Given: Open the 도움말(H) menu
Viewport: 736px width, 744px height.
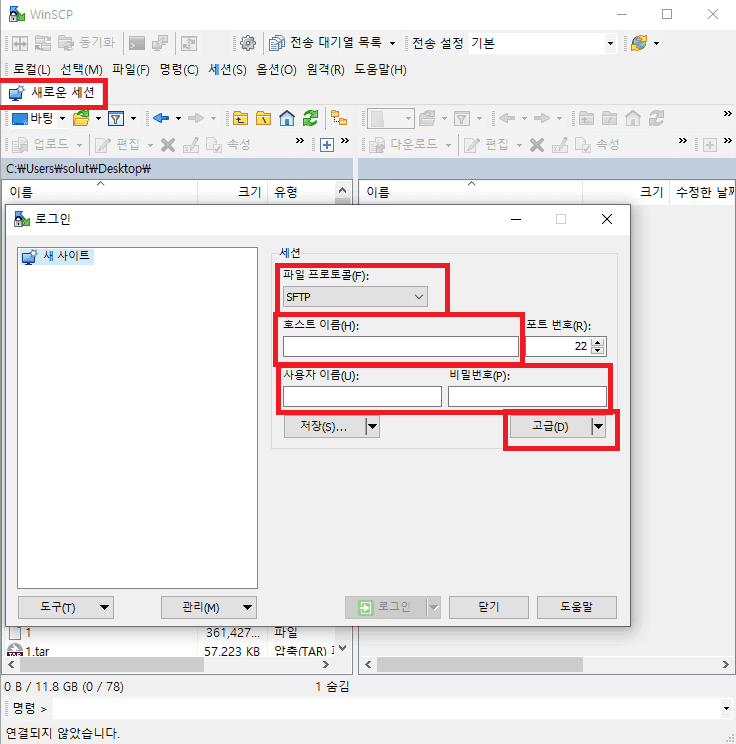Looking at the screenshot, I should click(381, 70).
